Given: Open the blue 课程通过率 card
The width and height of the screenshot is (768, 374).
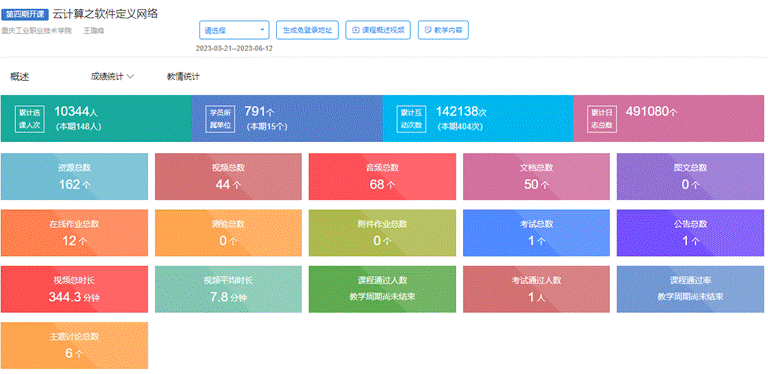Looking at the screenshot, I should 690,289.
